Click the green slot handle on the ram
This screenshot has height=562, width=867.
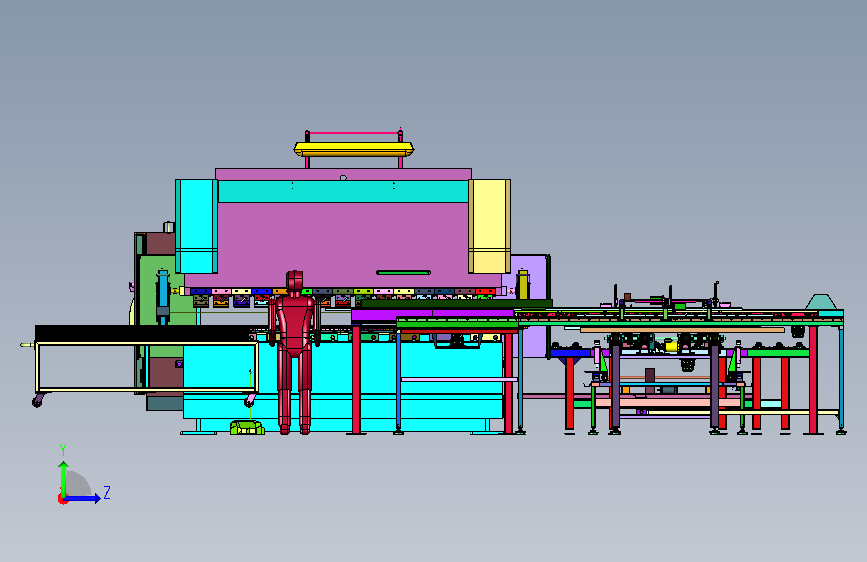(403, 272)
